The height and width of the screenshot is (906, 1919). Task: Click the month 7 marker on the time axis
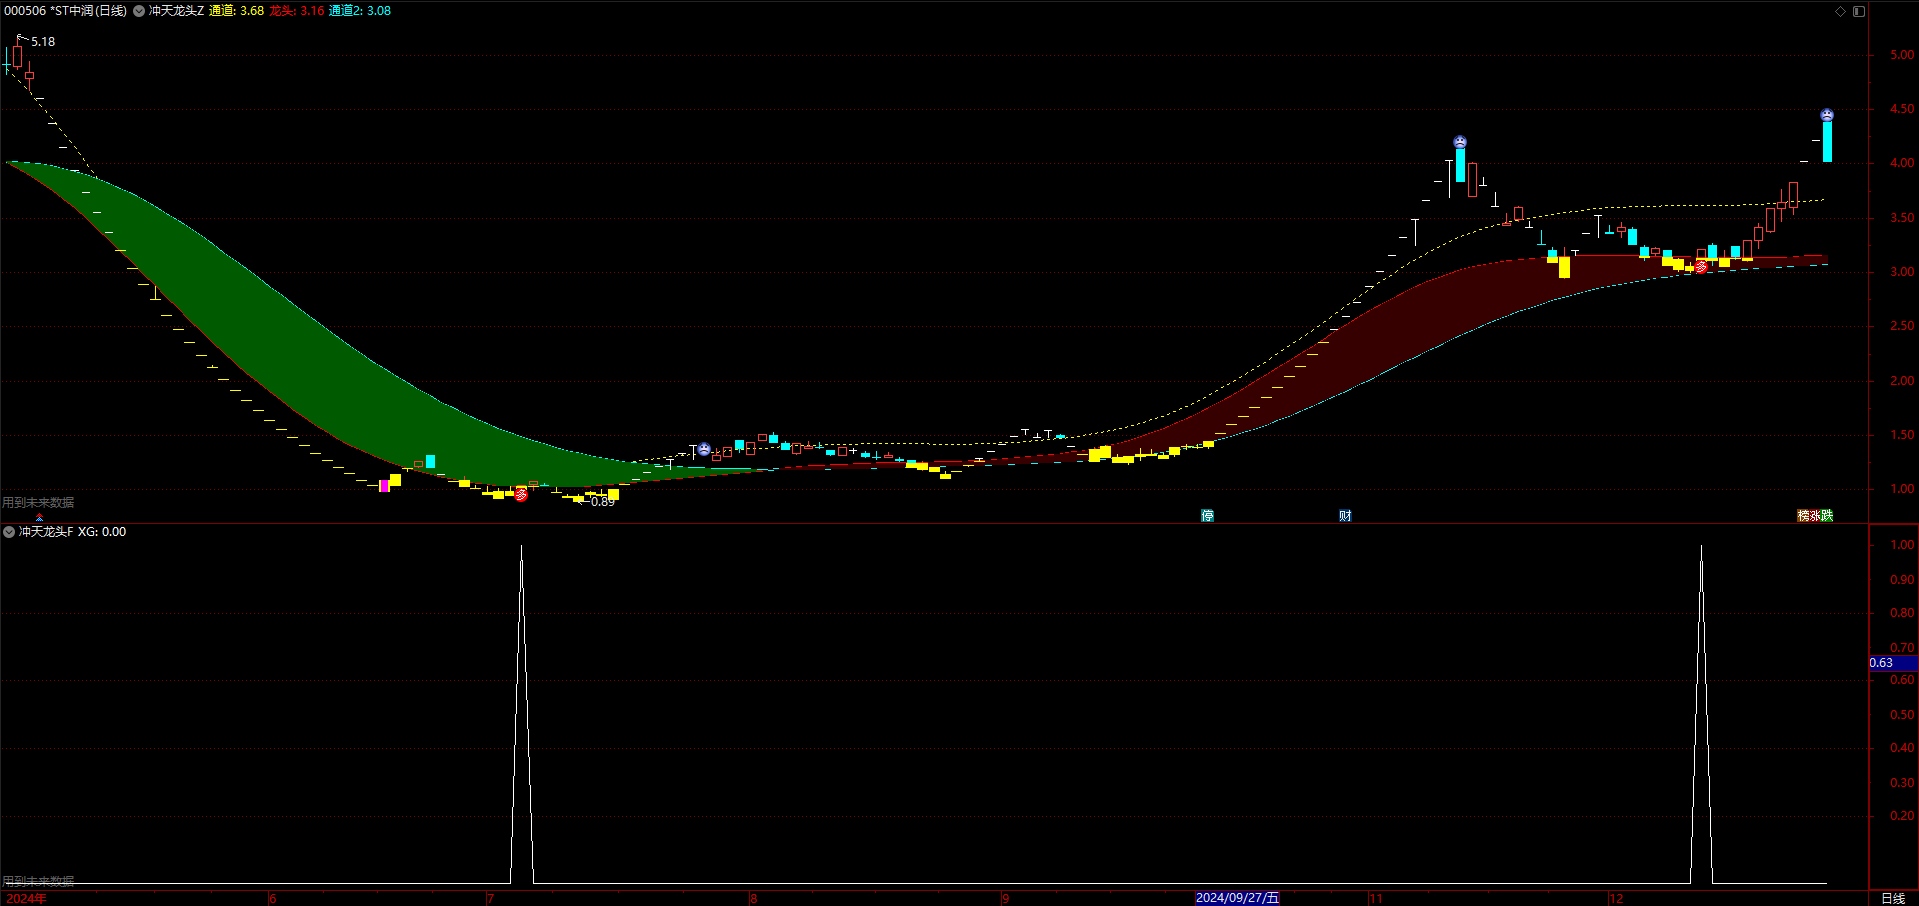490,898
